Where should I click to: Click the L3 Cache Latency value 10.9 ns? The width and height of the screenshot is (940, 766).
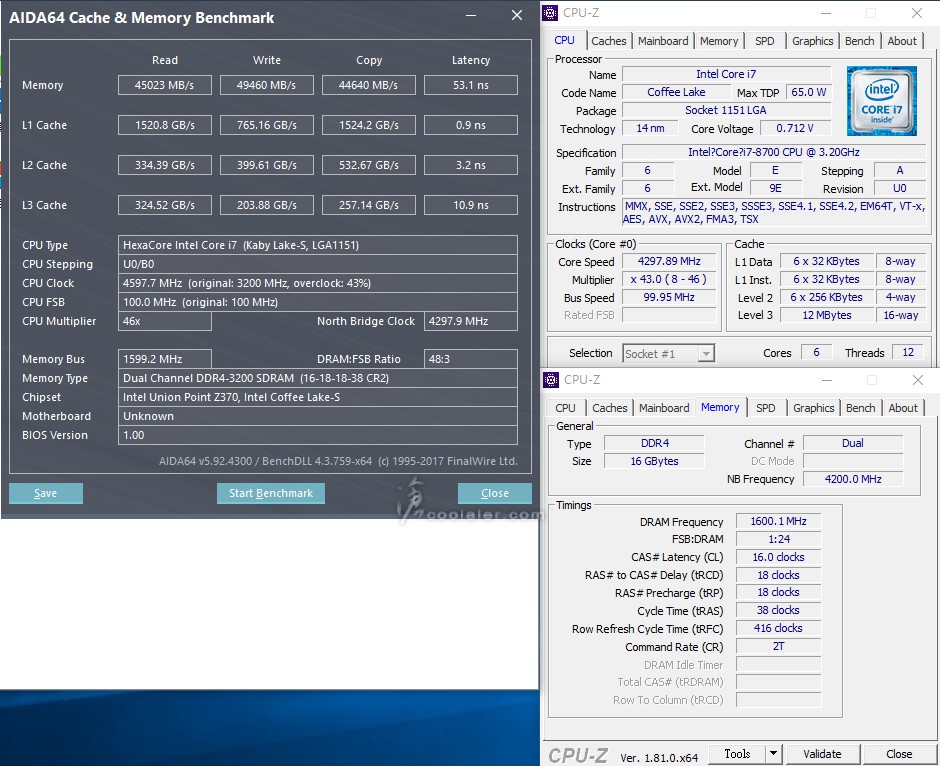click(x=471, y=205)
